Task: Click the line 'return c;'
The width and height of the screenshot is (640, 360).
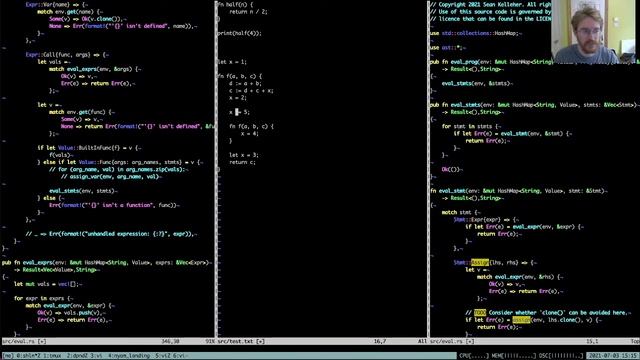Action: click(x=242, y=162)
